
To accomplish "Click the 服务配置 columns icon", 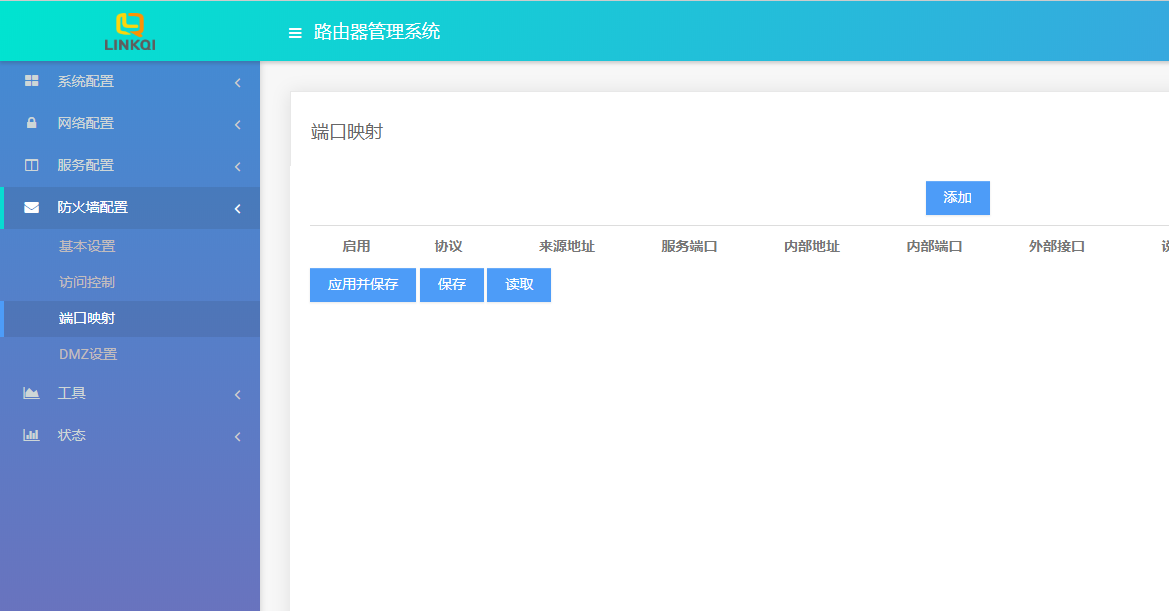I will point(31,165).
